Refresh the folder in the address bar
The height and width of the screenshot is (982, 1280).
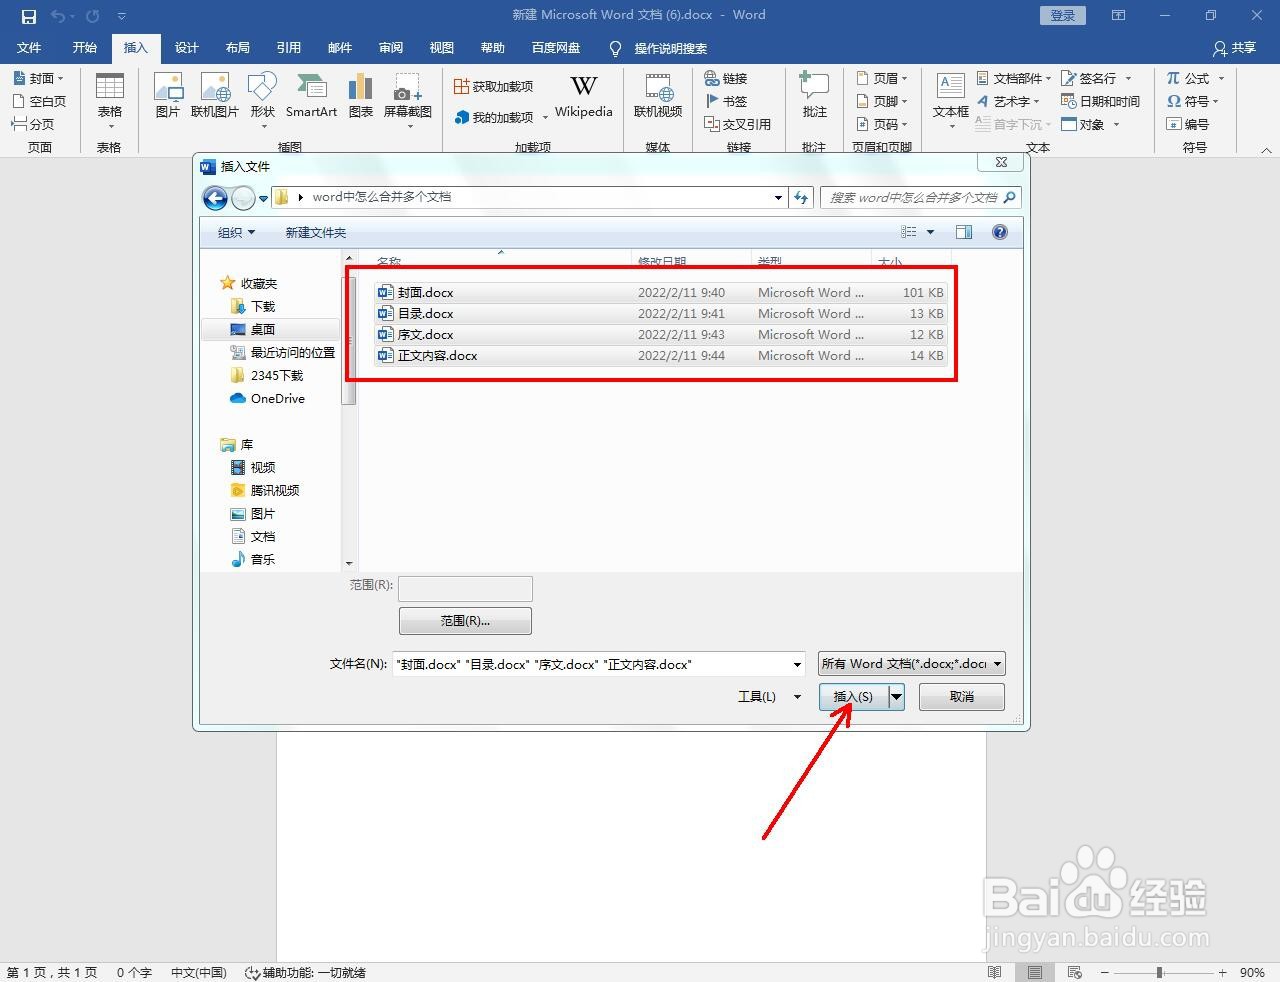pos(801,198)
